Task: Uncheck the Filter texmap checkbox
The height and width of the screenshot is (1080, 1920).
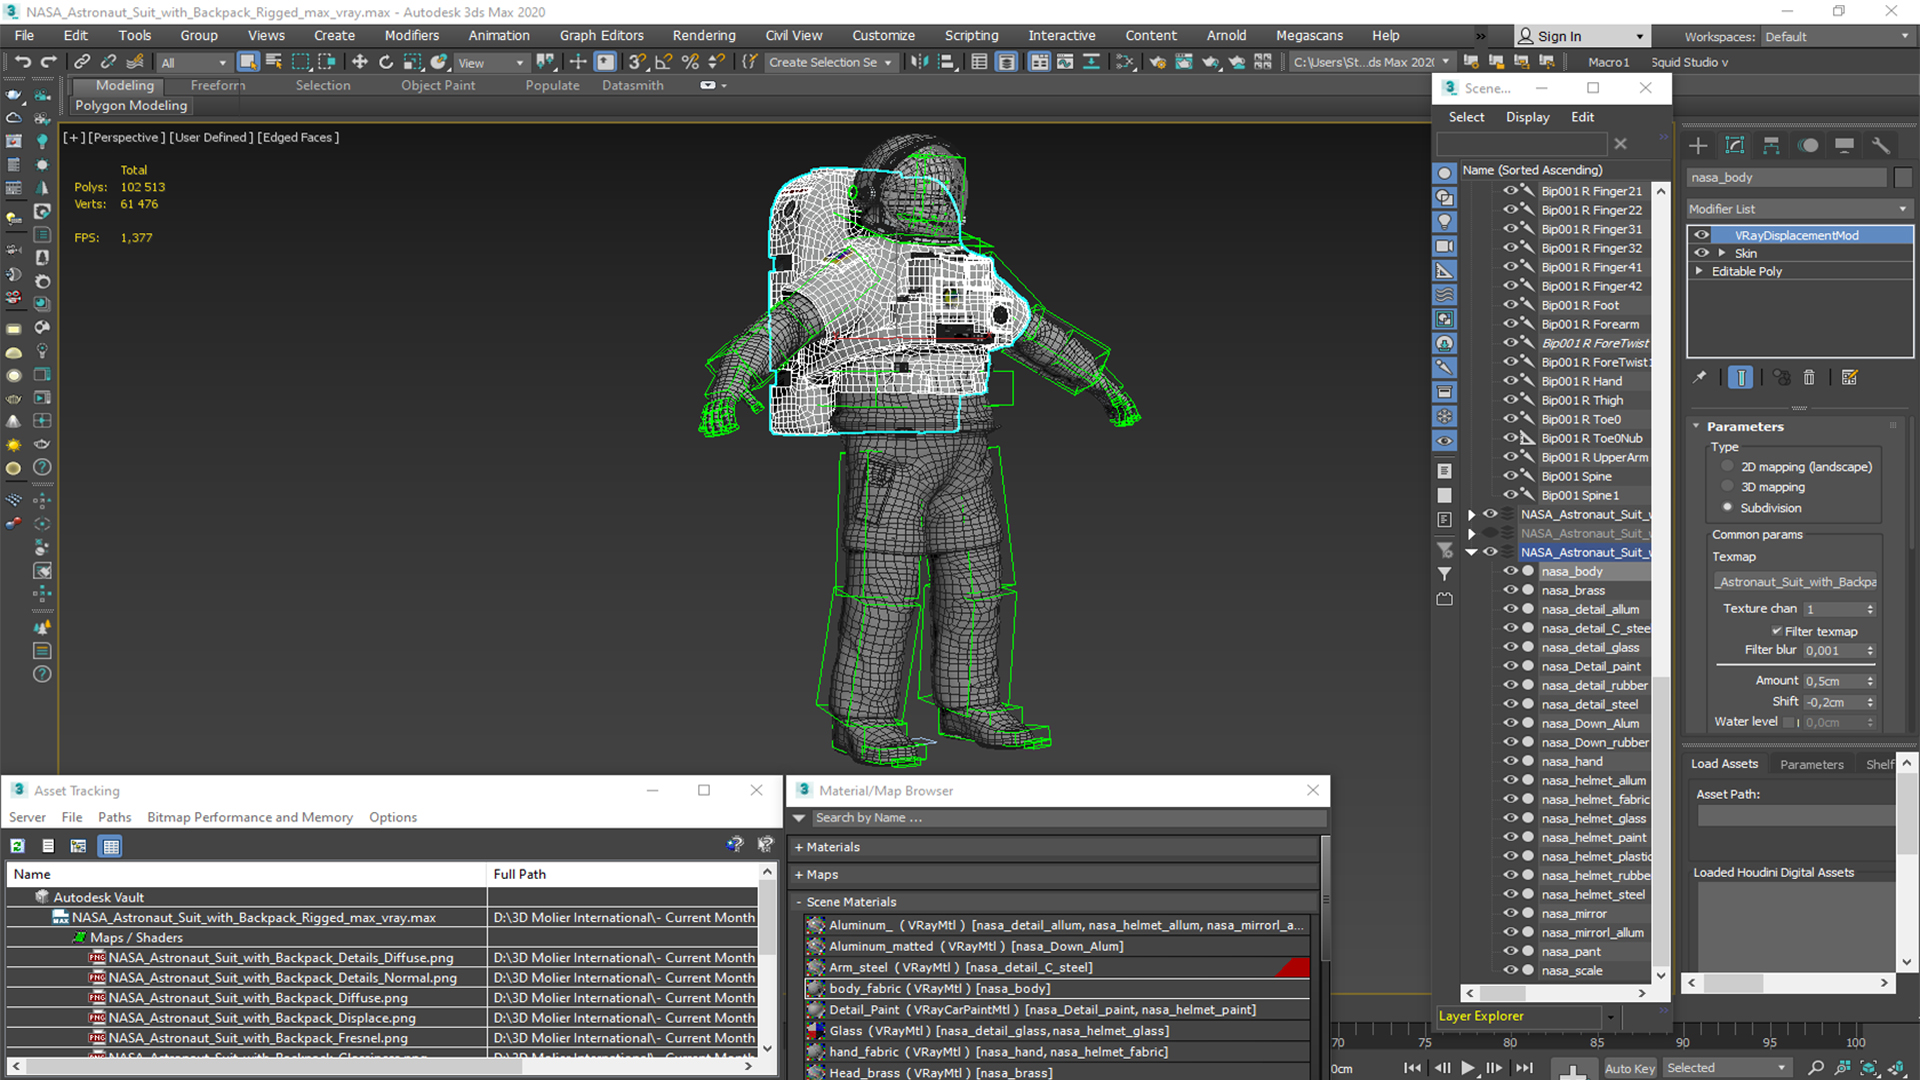Action: 1776,631
